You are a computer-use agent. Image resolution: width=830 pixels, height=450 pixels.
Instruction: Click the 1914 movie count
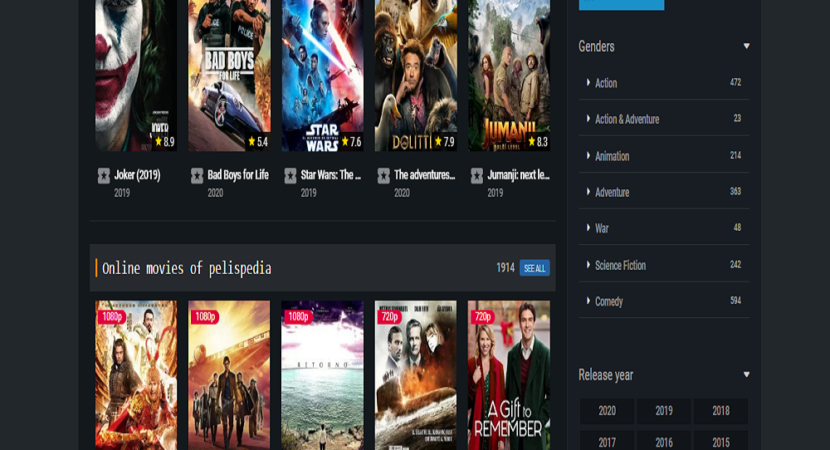coord(506,268)
